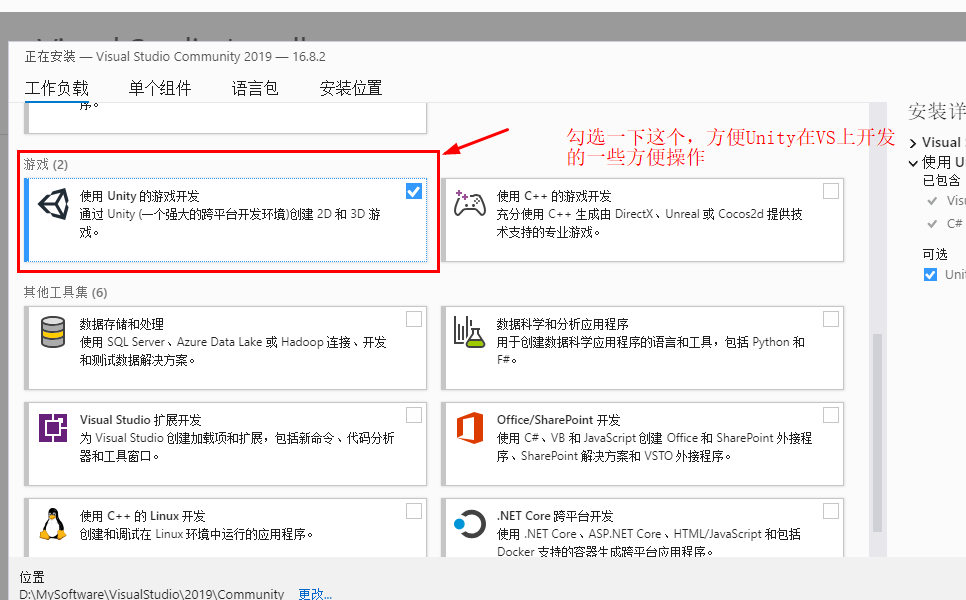This screenshot has width=966, height=600.
Task: Check the .NET Core cross-platform workload
Action: [831, 511]
